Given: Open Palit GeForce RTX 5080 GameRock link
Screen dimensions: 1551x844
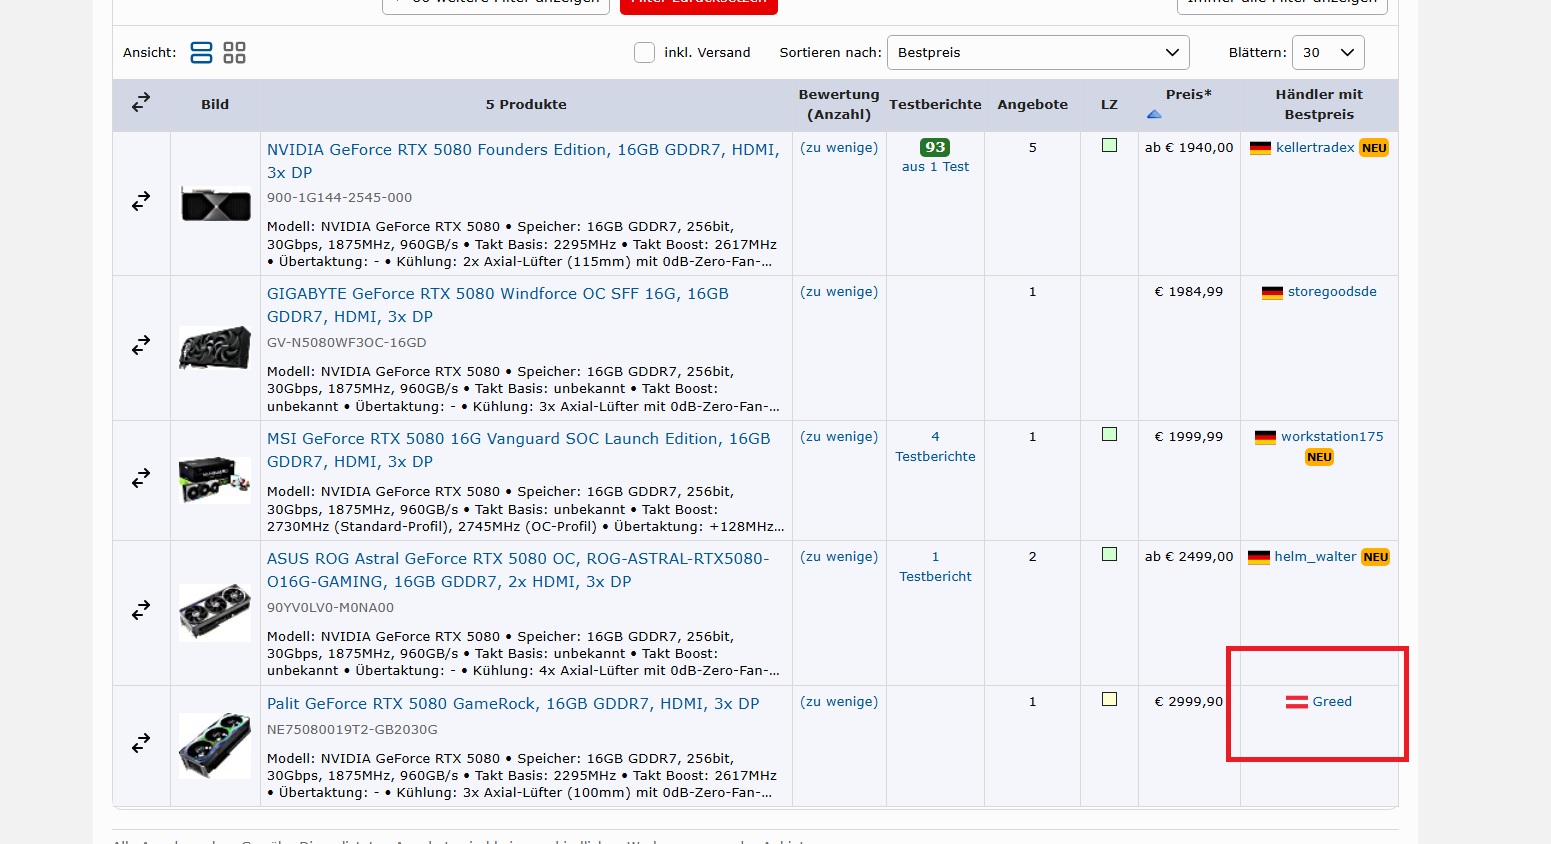Looking at the screenshot, I should point(513,704).
